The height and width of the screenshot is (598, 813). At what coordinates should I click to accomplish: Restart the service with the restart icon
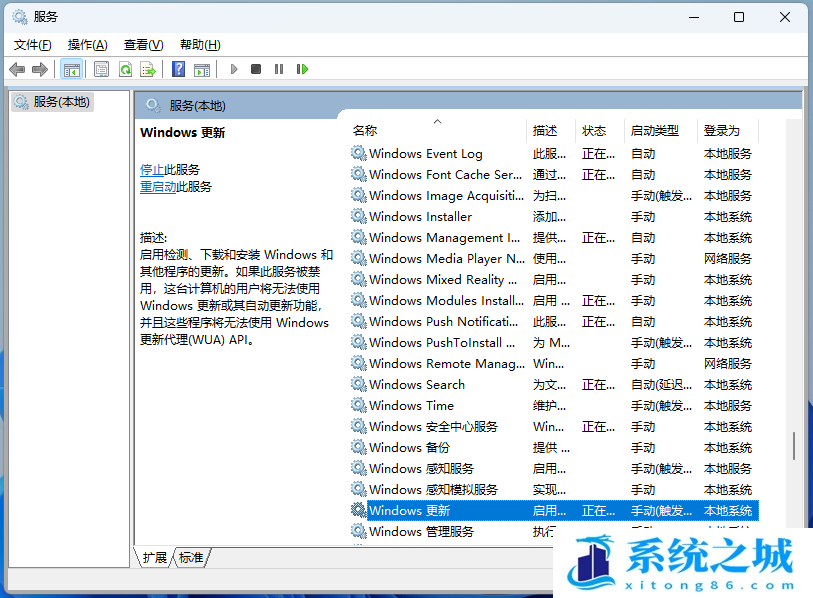click(x=302, y=69)
